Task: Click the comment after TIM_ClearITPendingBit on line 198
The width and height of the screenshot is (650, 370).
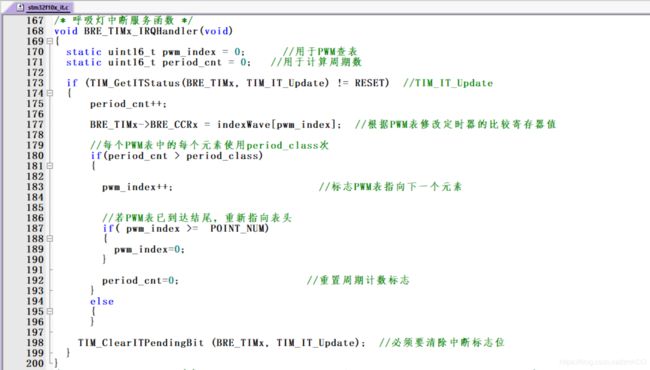Action: click(441, 343)
